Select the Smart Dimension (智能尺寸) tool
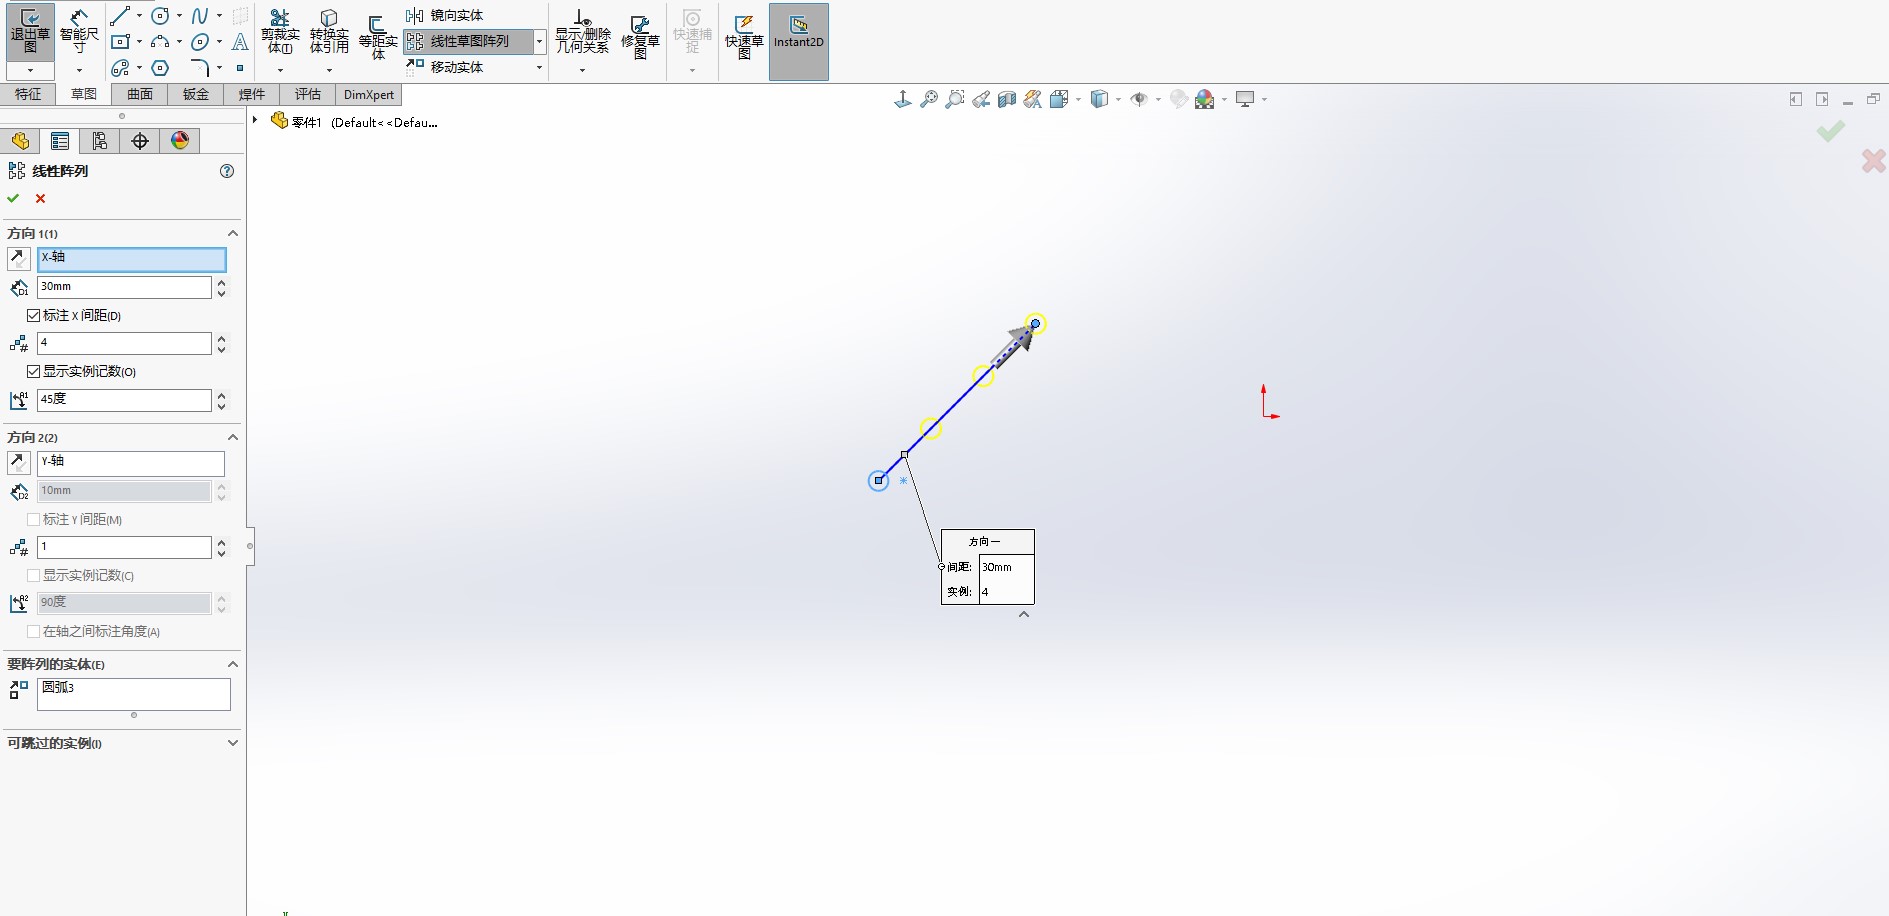 79,31
